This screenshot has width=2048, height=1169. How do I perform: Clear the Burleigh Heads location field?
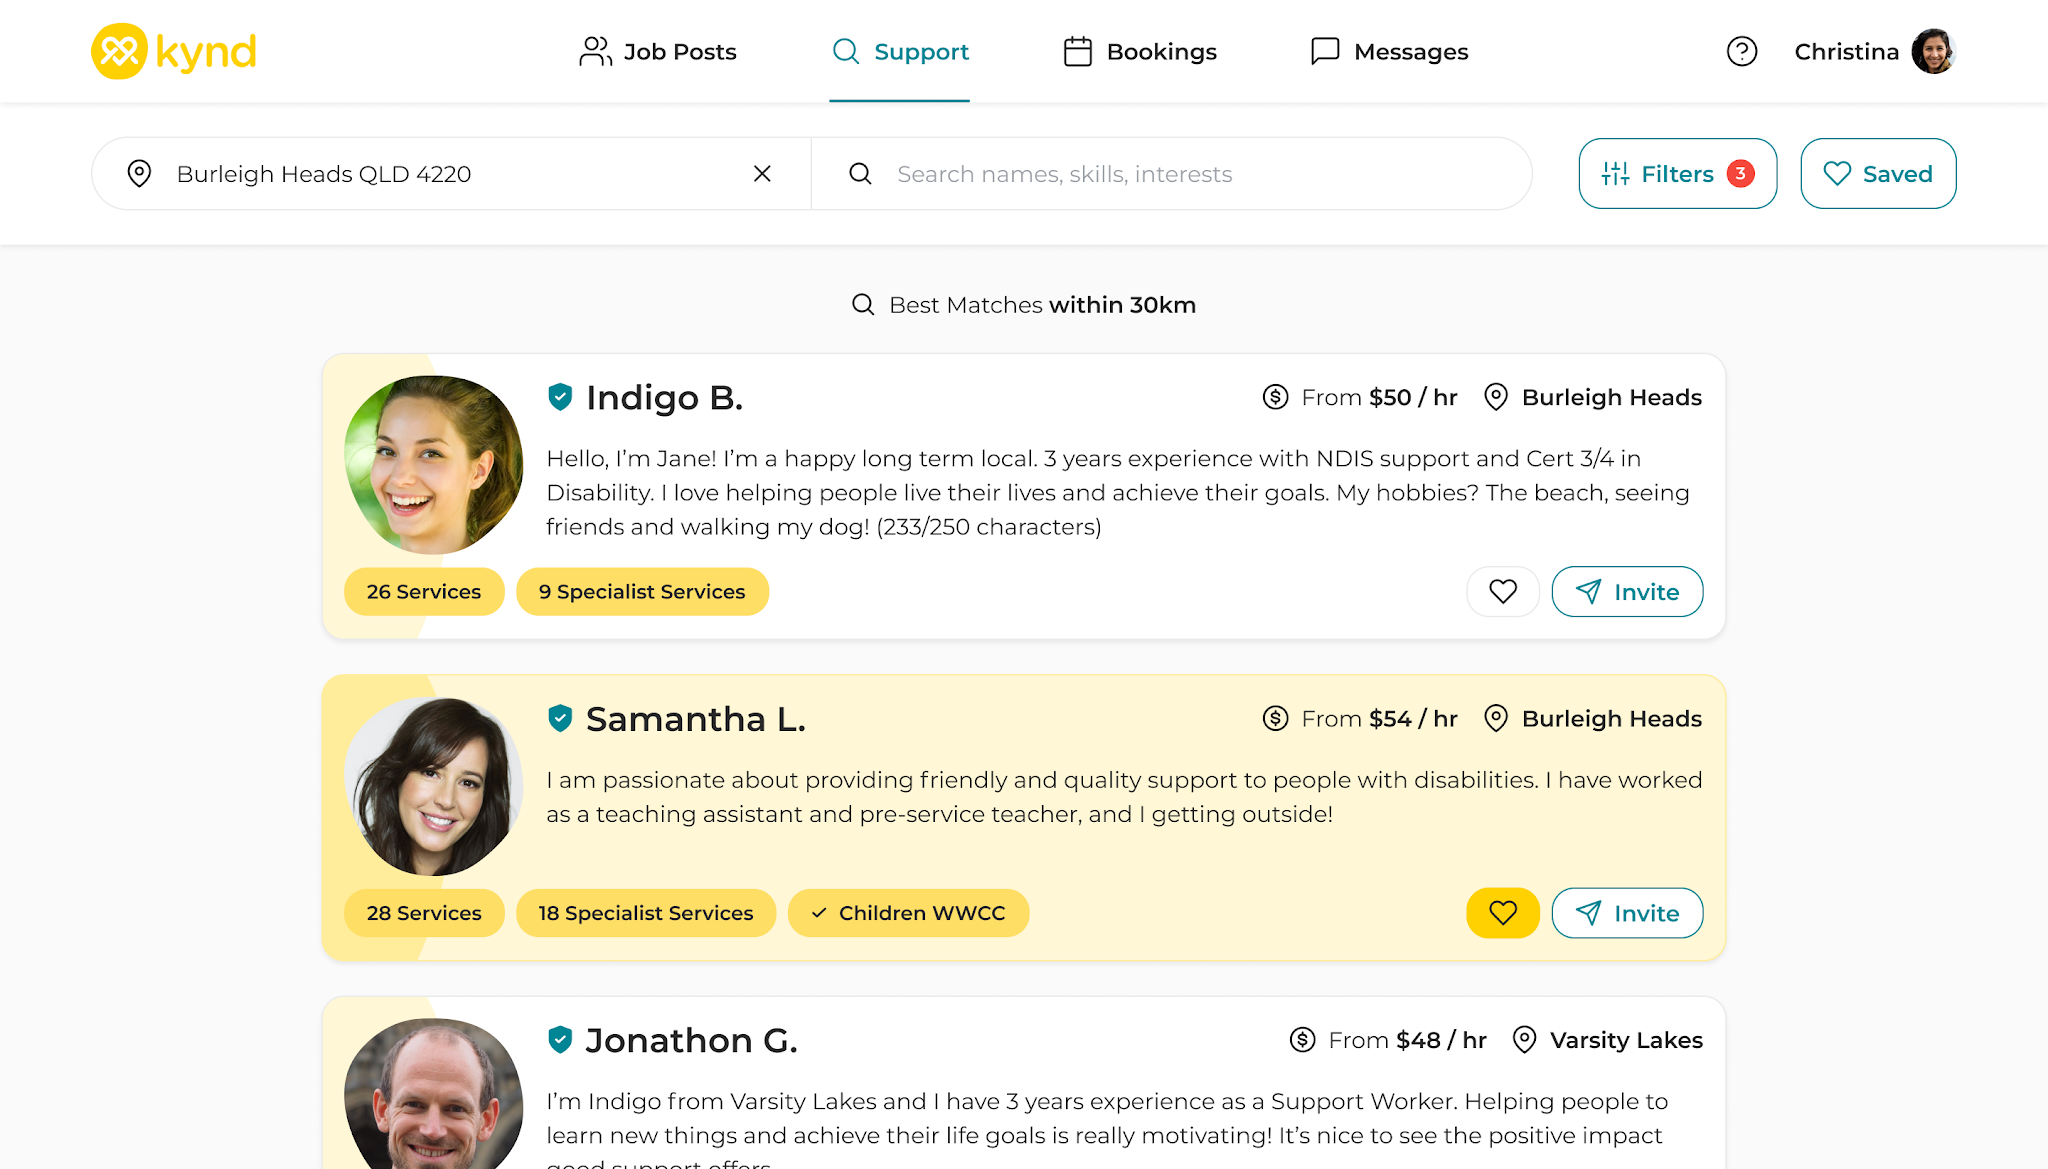pos(762,174)
